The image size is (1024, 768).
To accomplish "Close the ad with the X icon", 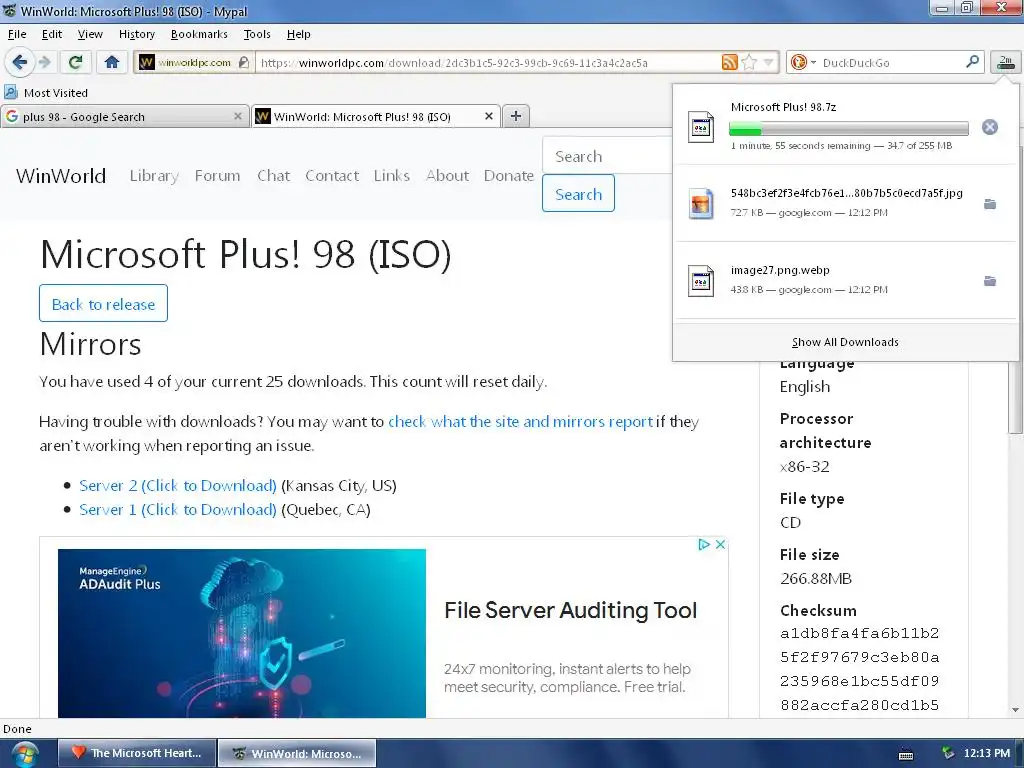I will point(720,544).
